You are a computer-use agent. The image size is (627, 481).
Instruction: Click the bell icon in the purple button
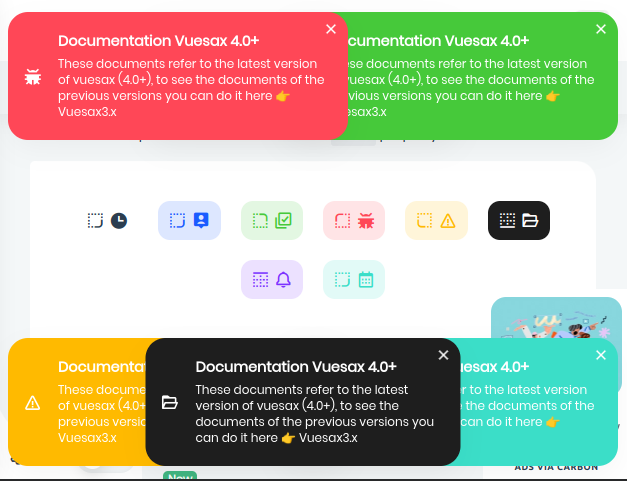coord(284,279)
